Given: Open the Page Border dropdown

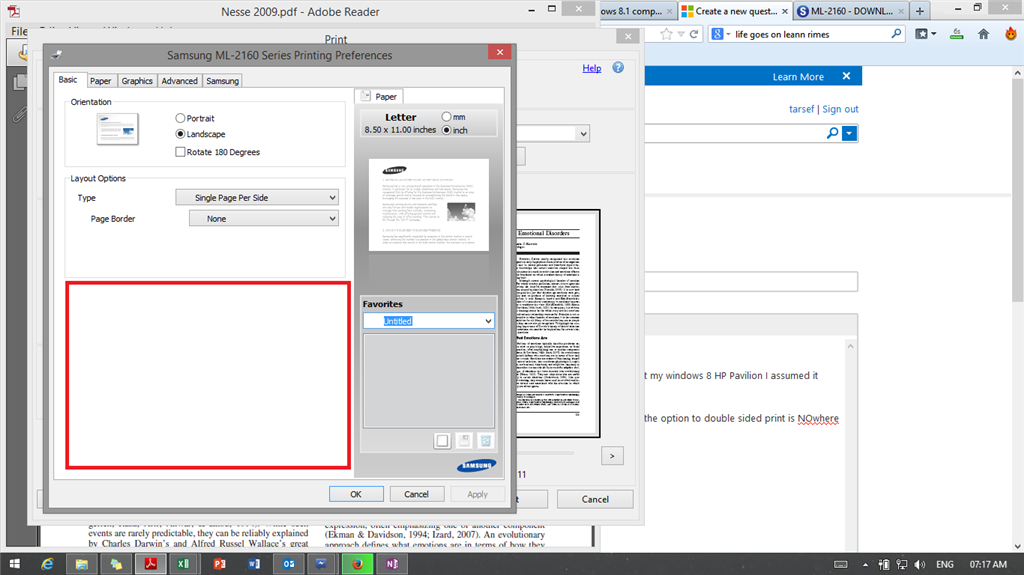Looking at the screenshot, I should click(x=263, y=218).
